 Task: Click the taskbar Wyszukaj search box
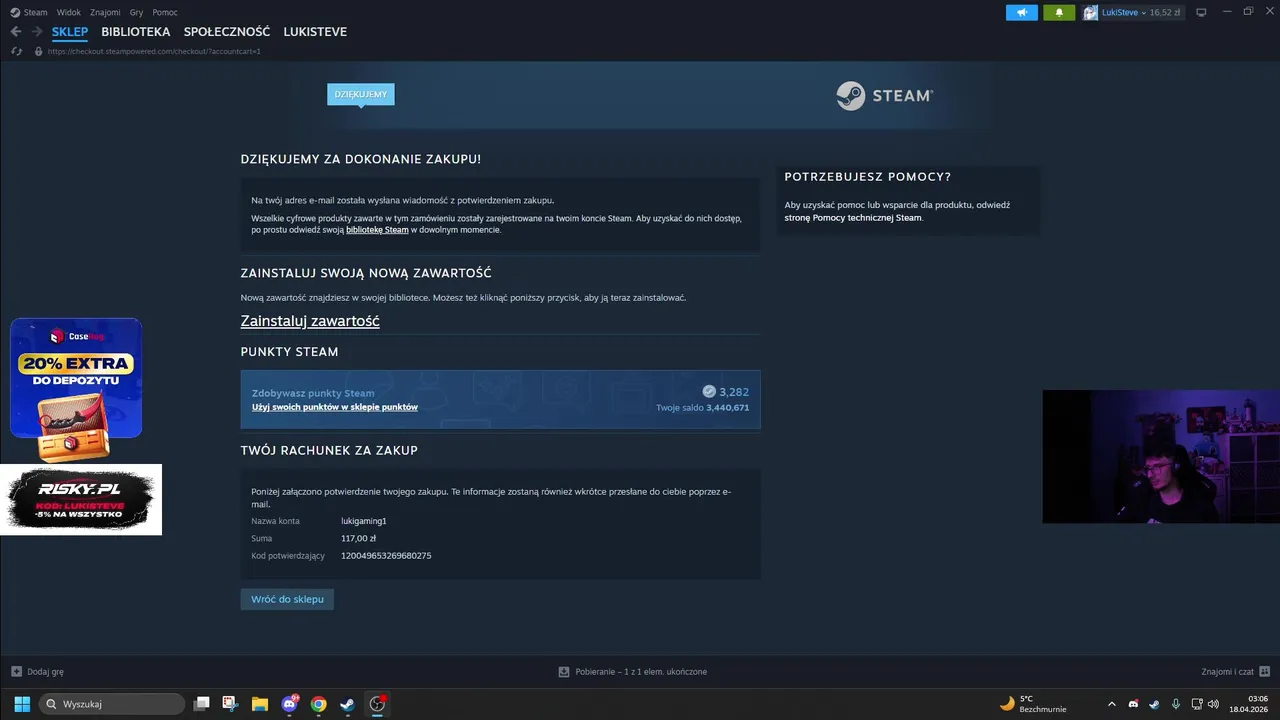pyautogui.click(x=112, y=704)
